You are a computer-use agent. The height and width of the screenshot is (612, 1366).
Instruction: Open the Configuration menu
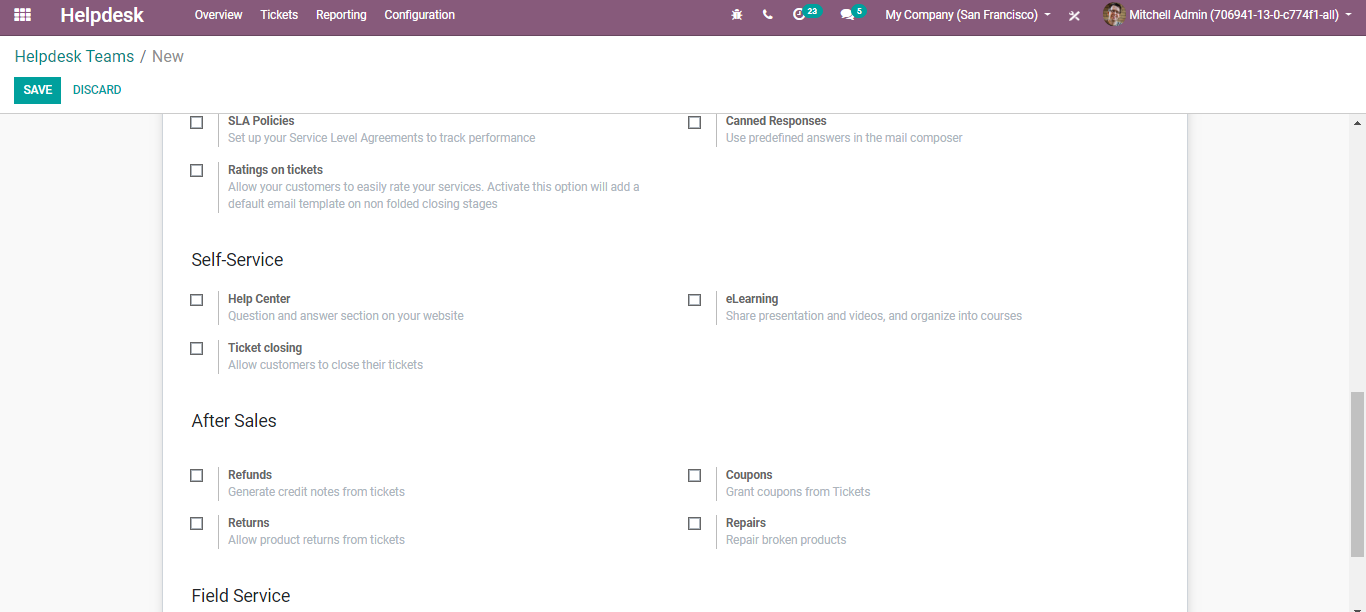(419, 15)
